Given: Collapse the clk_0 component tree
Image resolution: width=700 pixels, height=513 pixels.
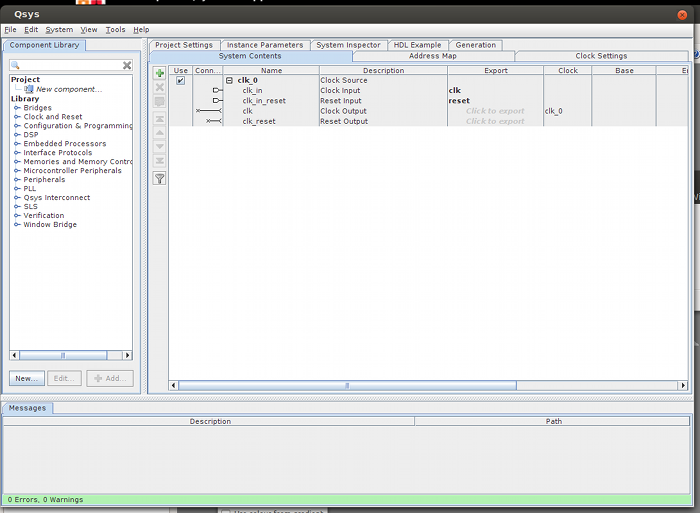Looking at the screenshot, I should [x=229, y=81].
